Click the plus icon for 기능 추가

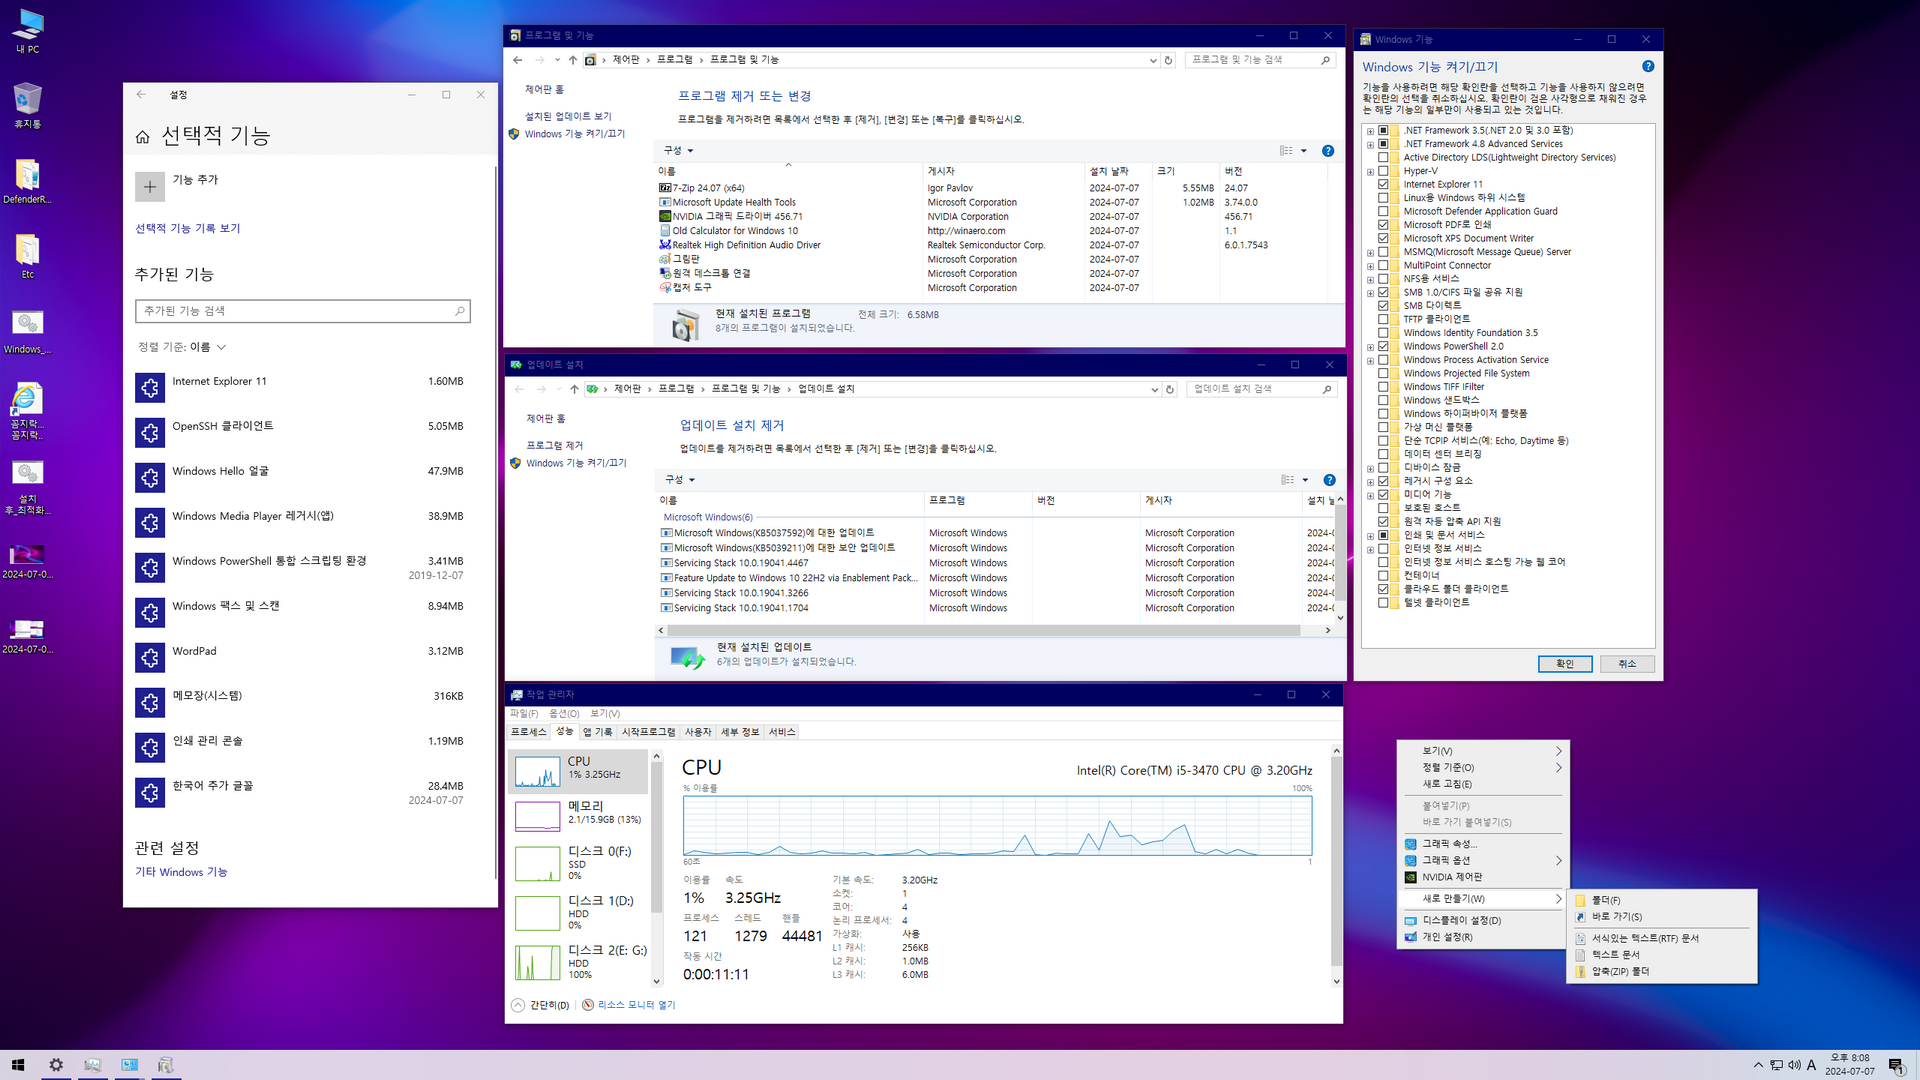(149, 187)
